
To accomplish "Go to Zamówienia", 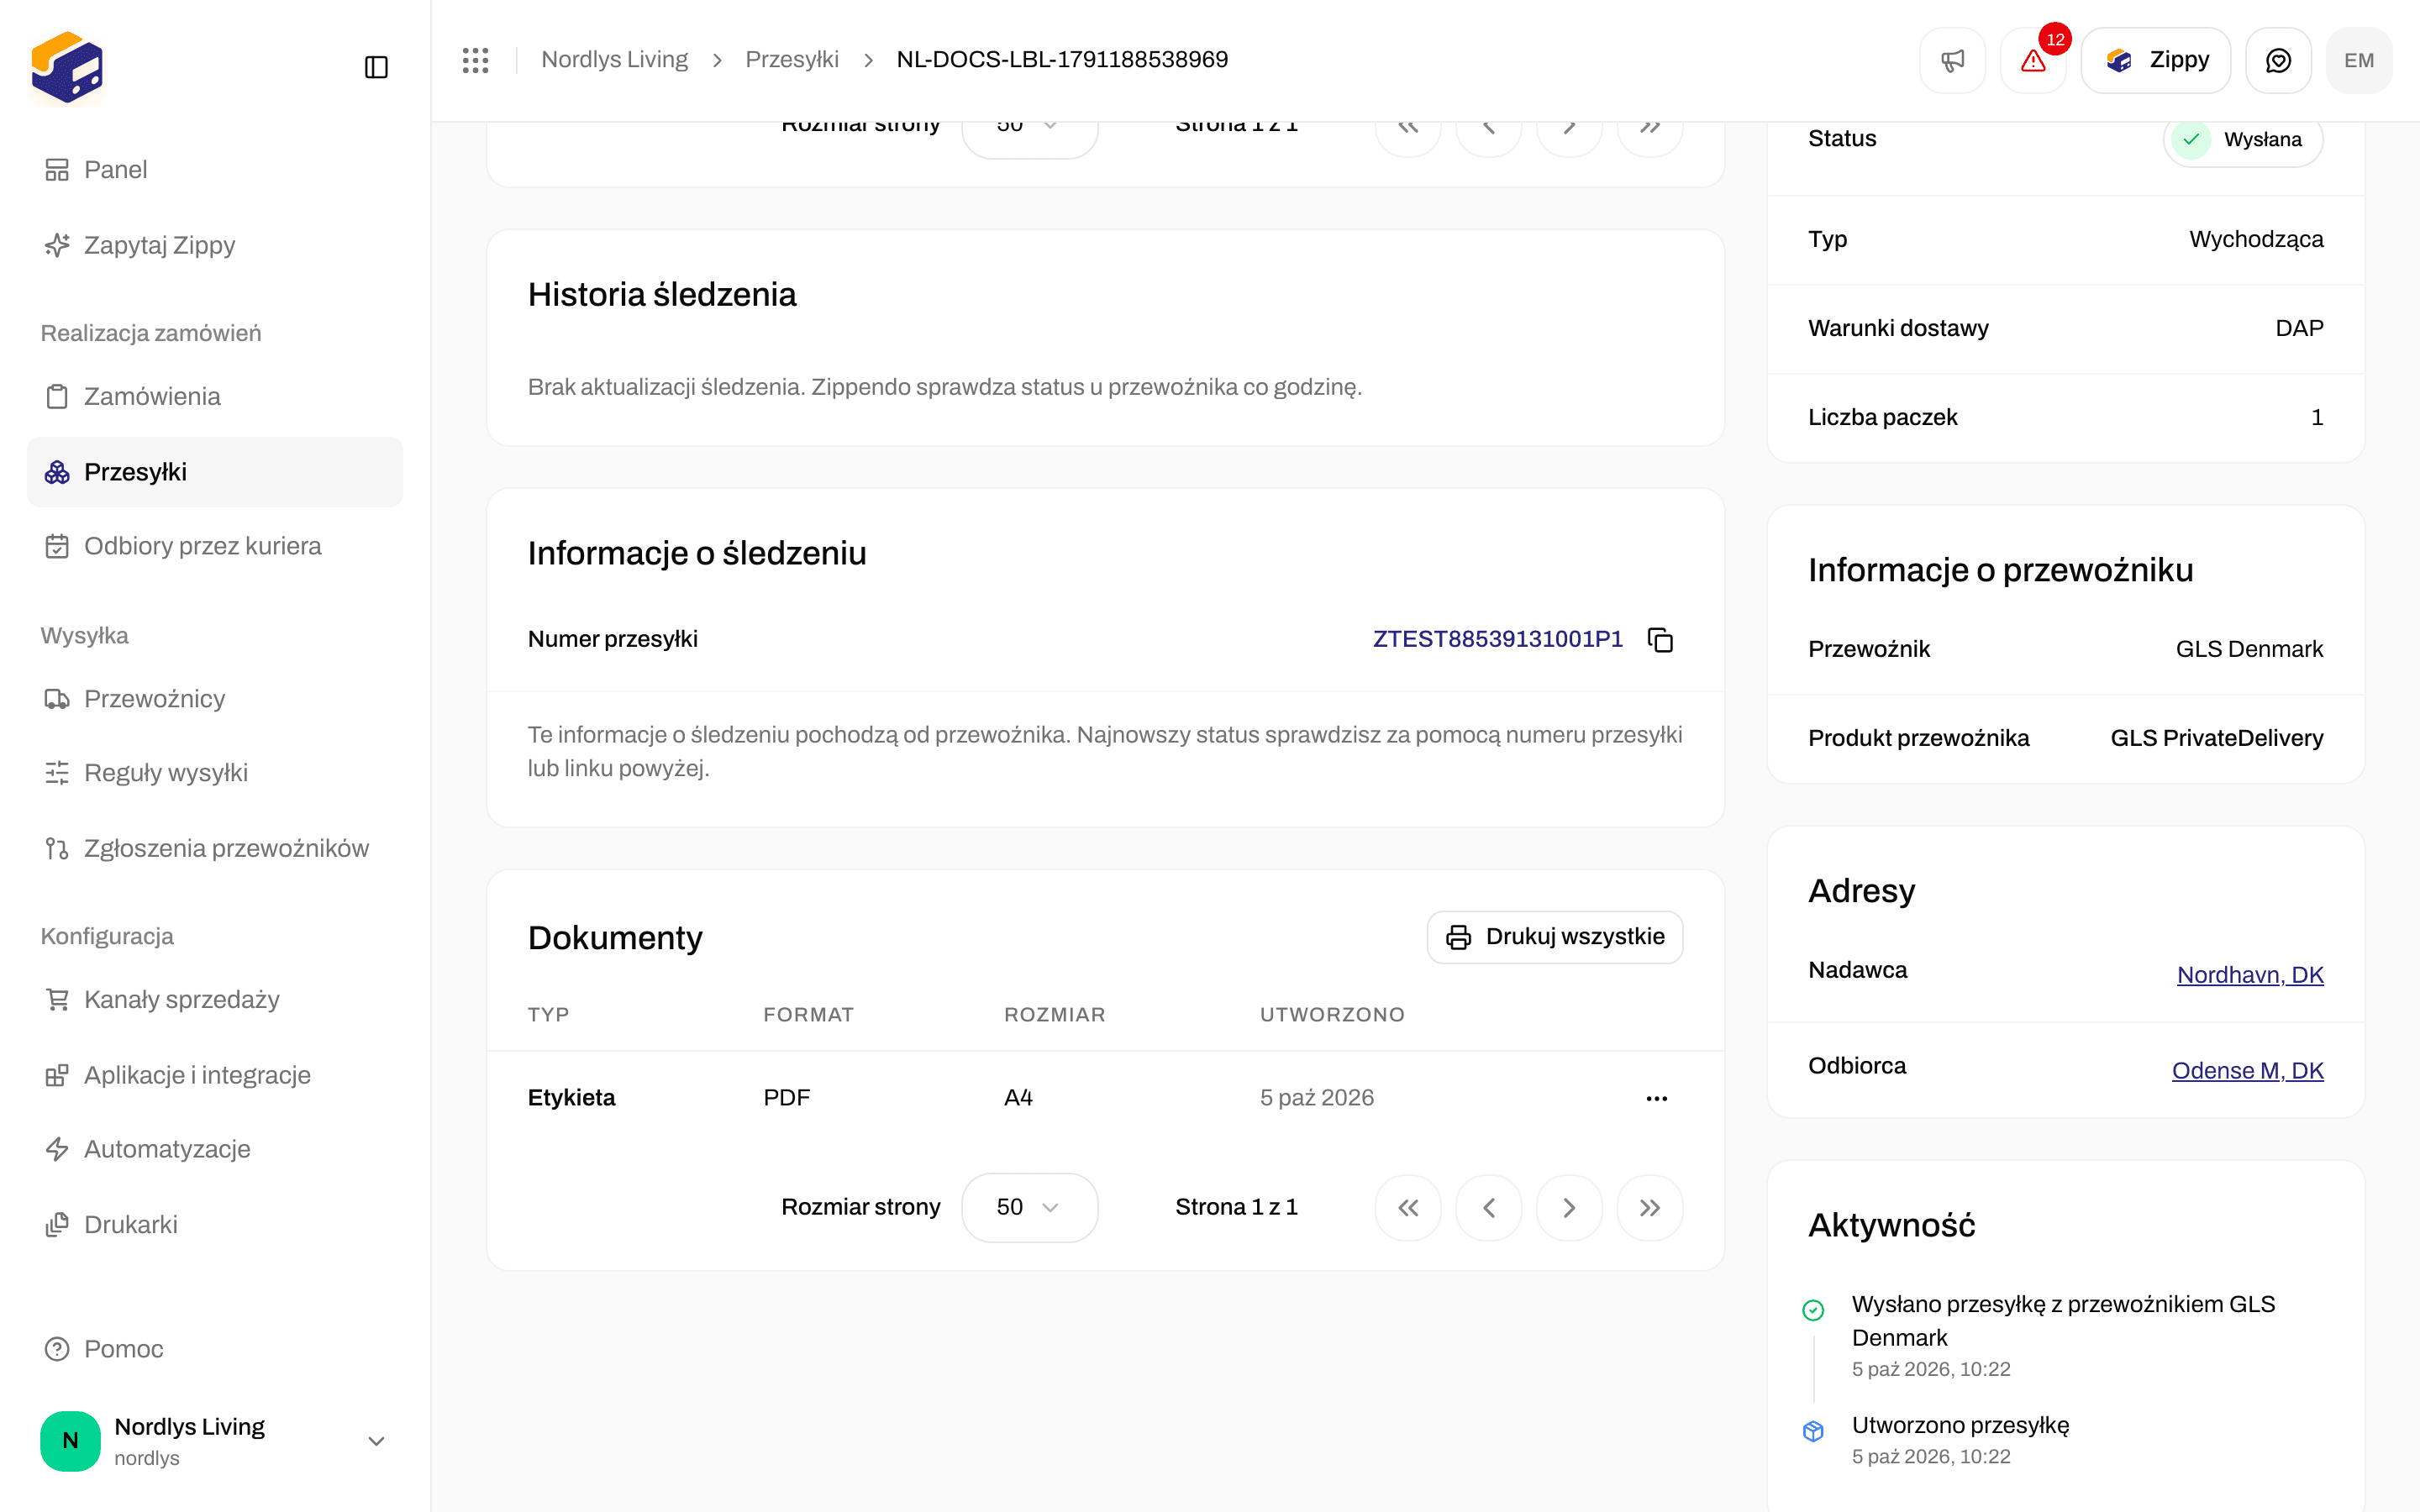I will [215, 396].
